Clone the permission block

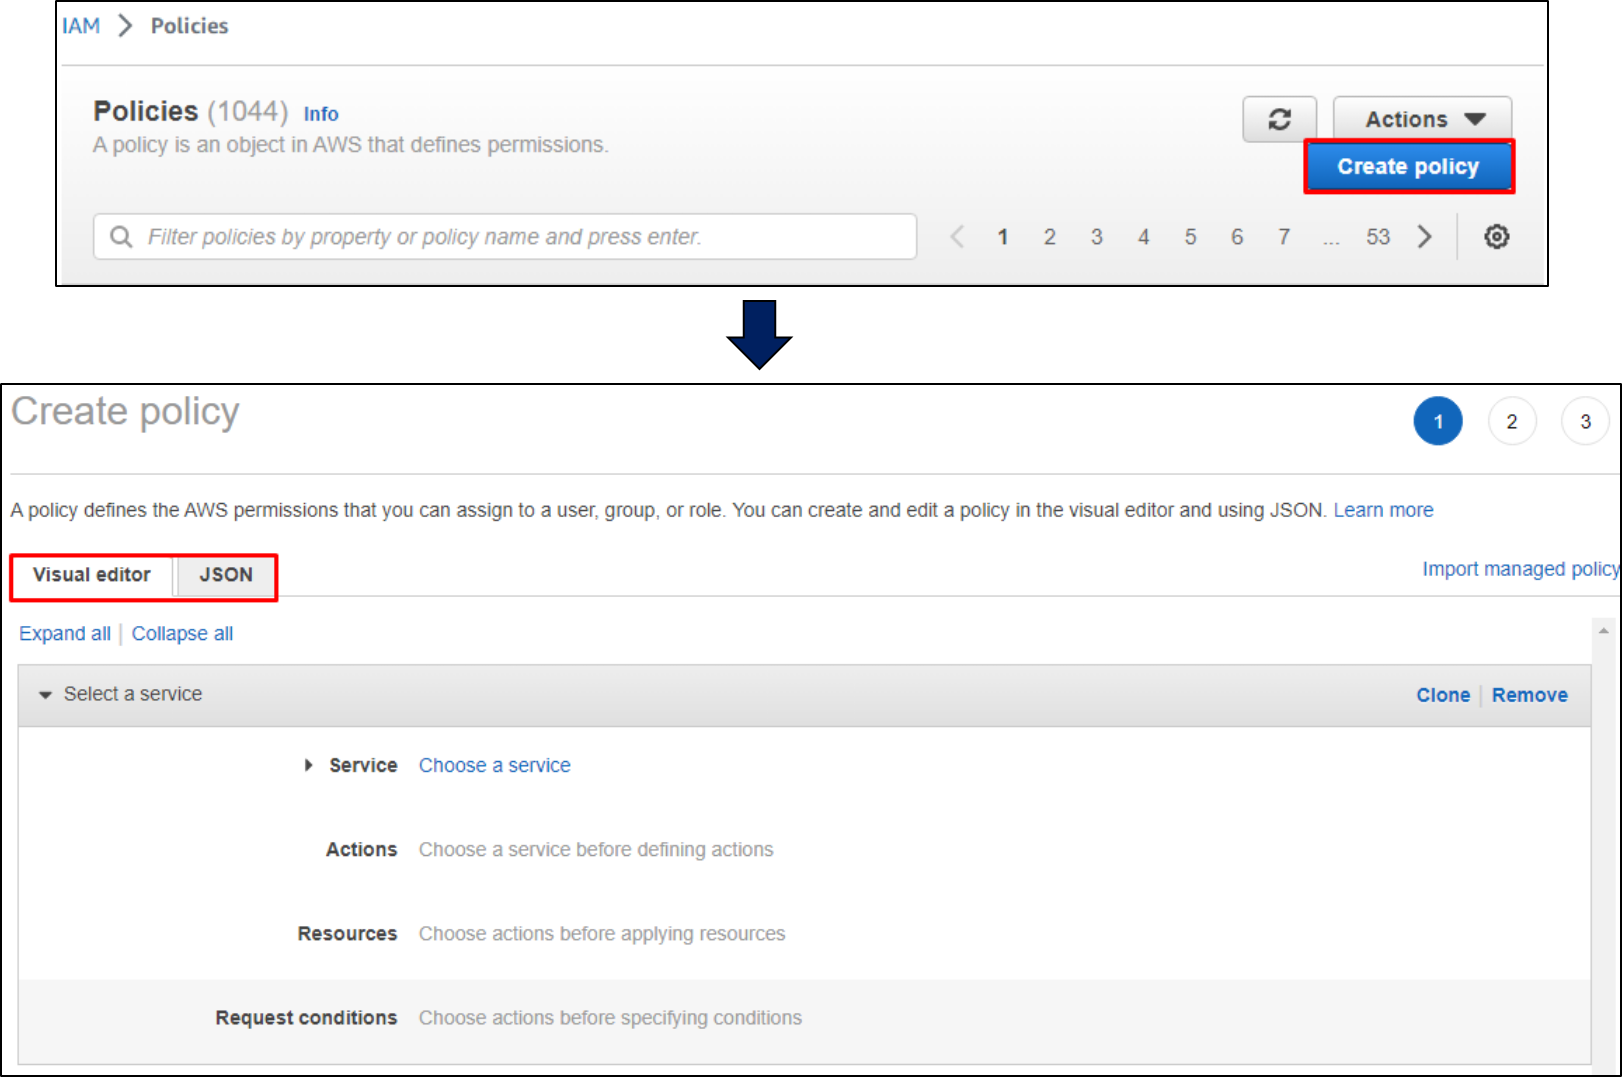[1442, 695]
